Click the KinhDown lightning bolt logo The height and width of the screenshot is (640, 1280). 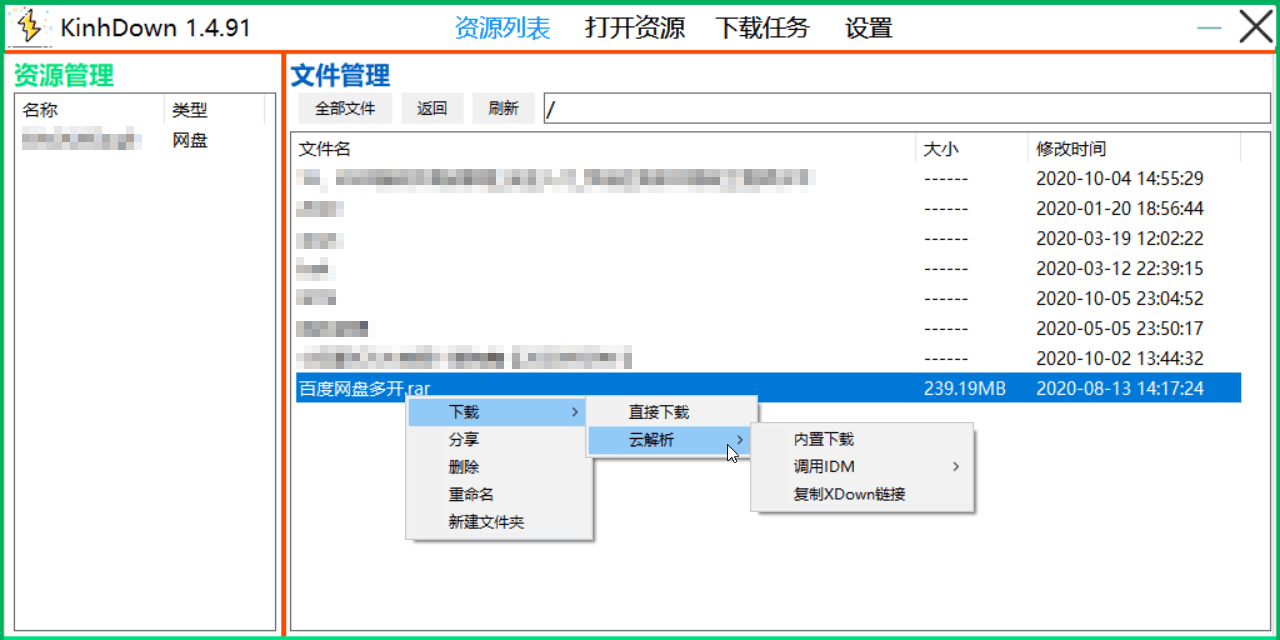click(x=30, y=26)
